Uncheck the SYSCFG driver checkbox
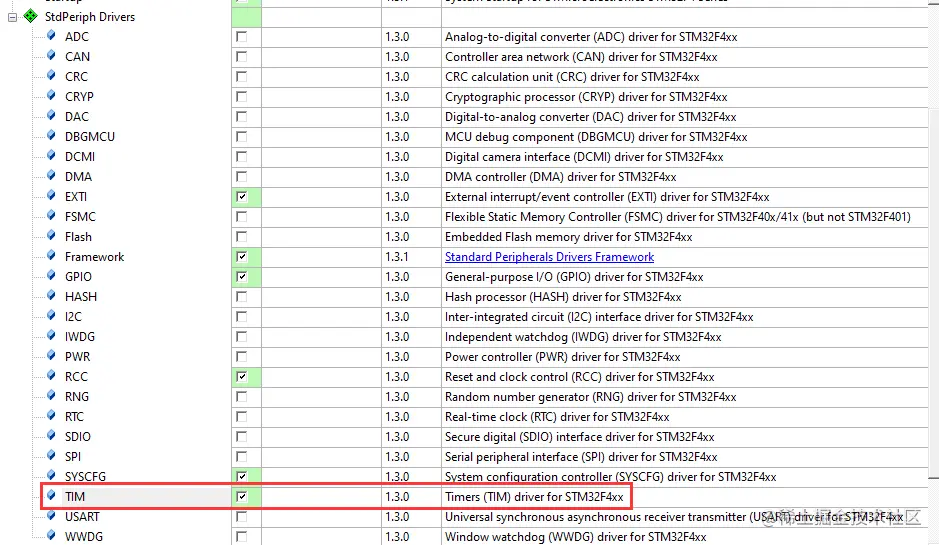The height and width of the screenshot is (545, 939). coord(241,476)
